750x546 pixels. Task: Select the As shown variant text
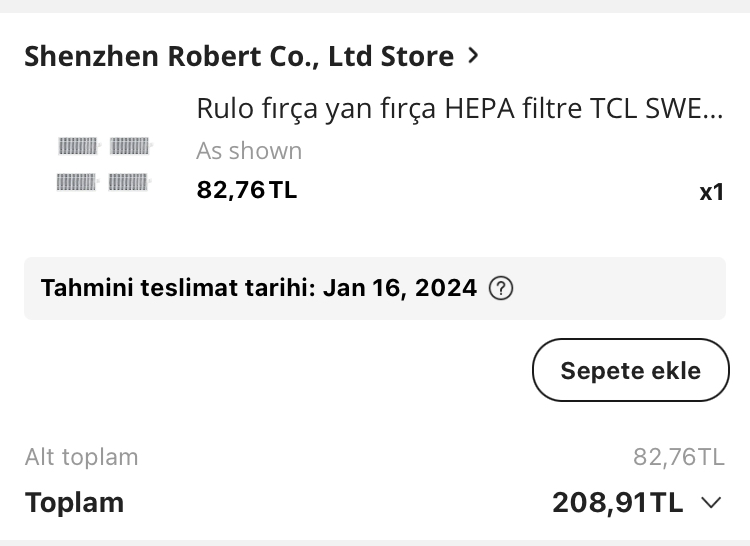pyautogui.click(x=249, y=151)
